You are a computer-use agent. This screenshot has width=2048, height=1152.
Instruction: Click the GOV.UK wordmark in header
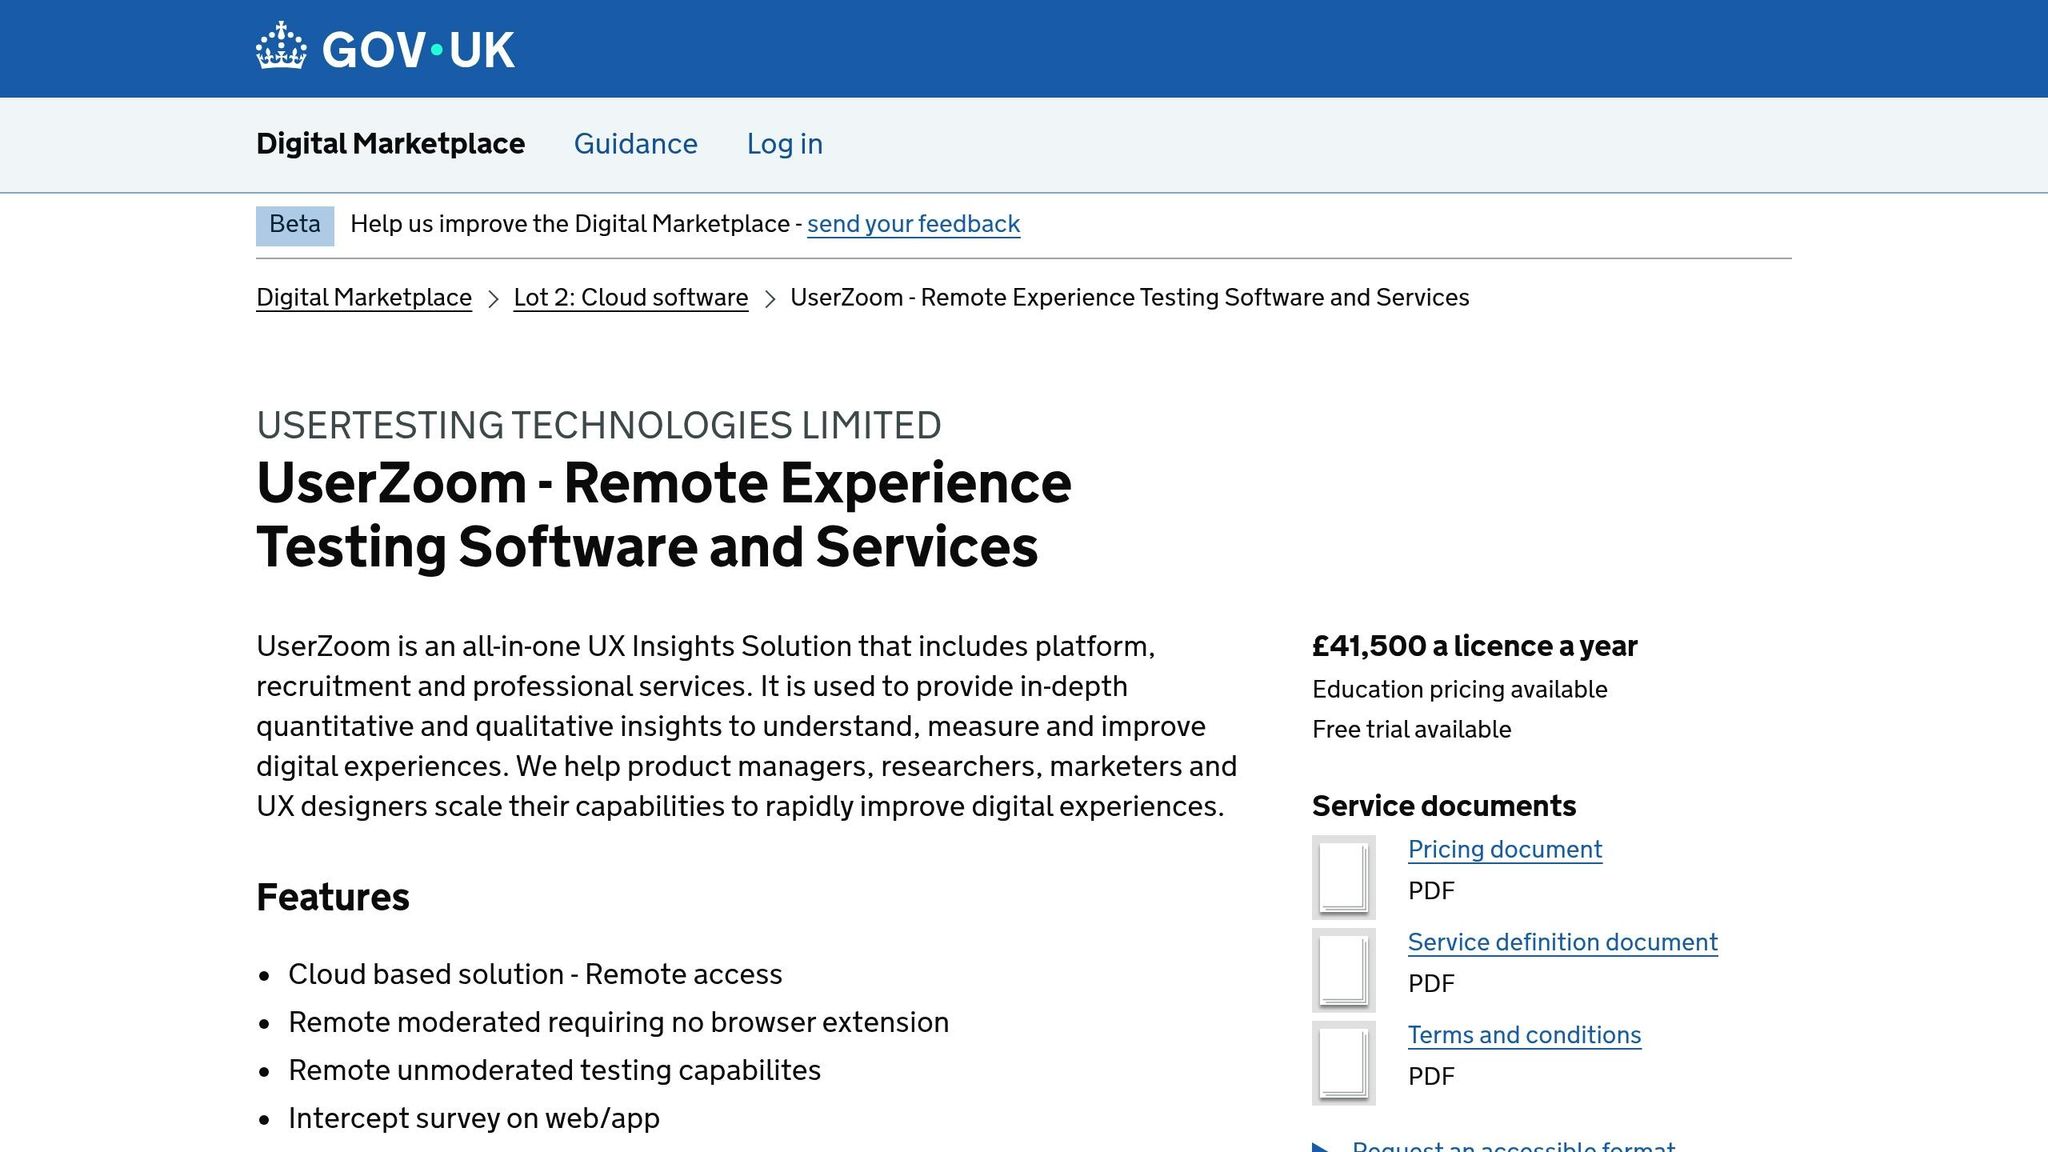click(x=418, y=50)
